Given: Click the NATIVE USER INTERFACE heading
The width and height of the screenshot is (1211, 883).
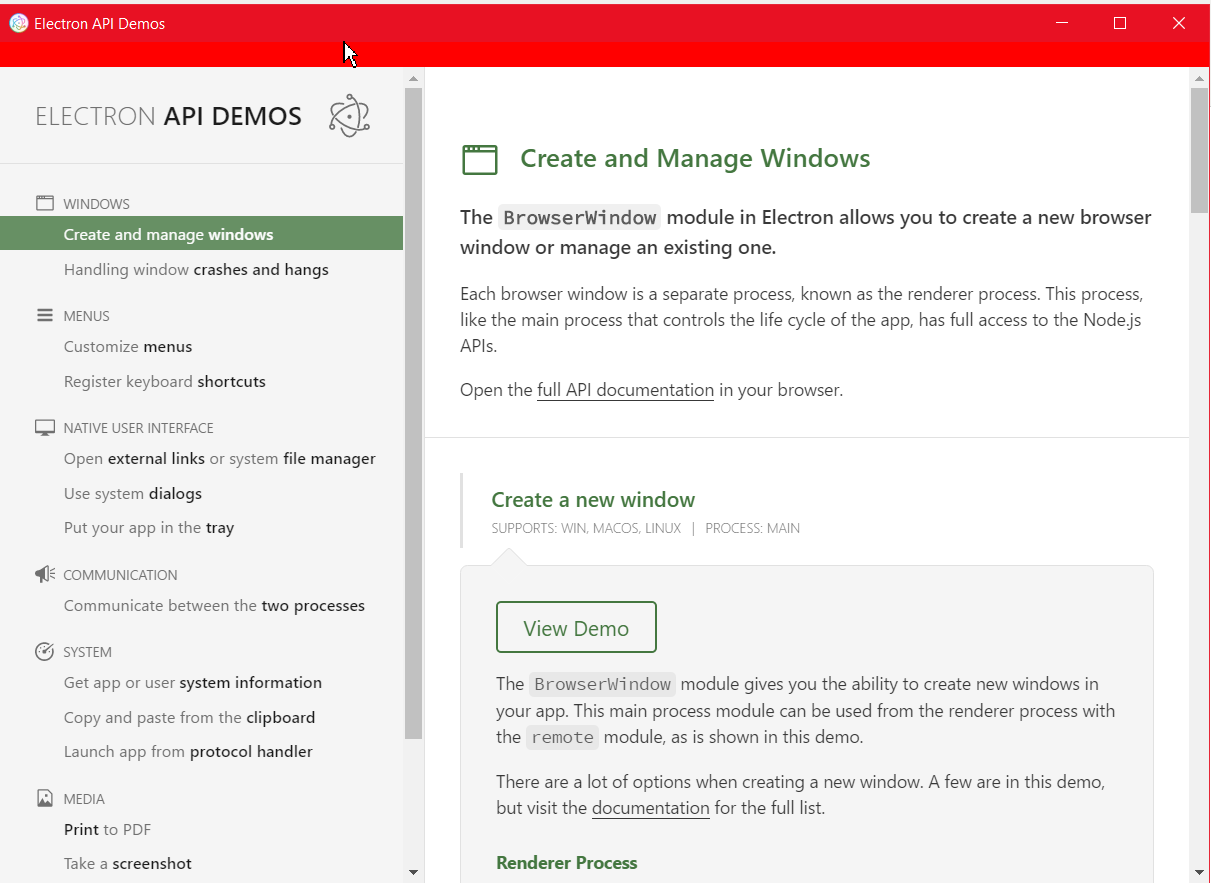Looking at the screenshot, I should (139, 428).
